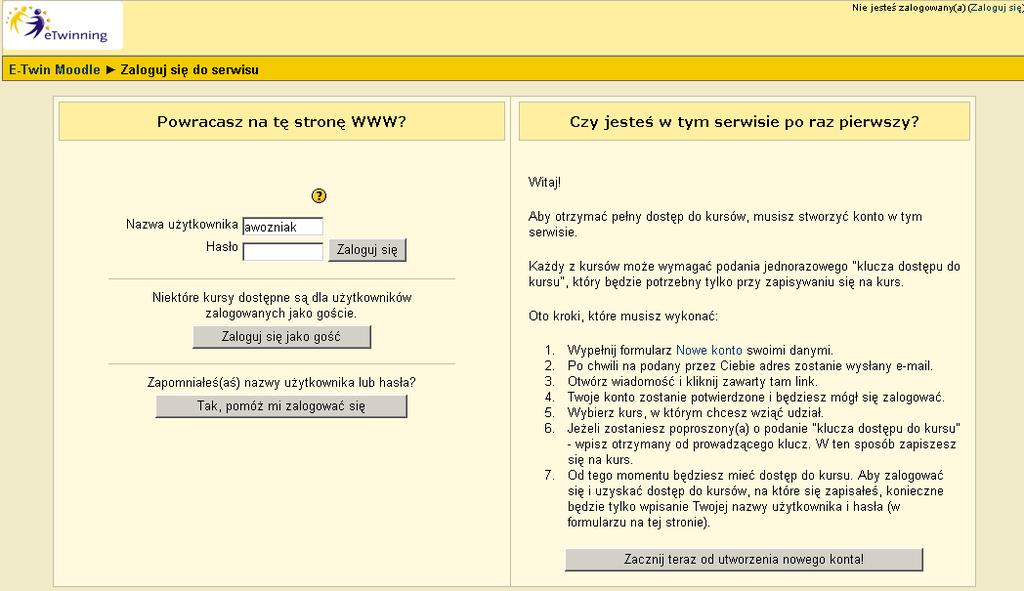Click Zacznij teraz od utworzenia nowego konta!
Viewport: 1024px width, 591px height.
[744, 560]
